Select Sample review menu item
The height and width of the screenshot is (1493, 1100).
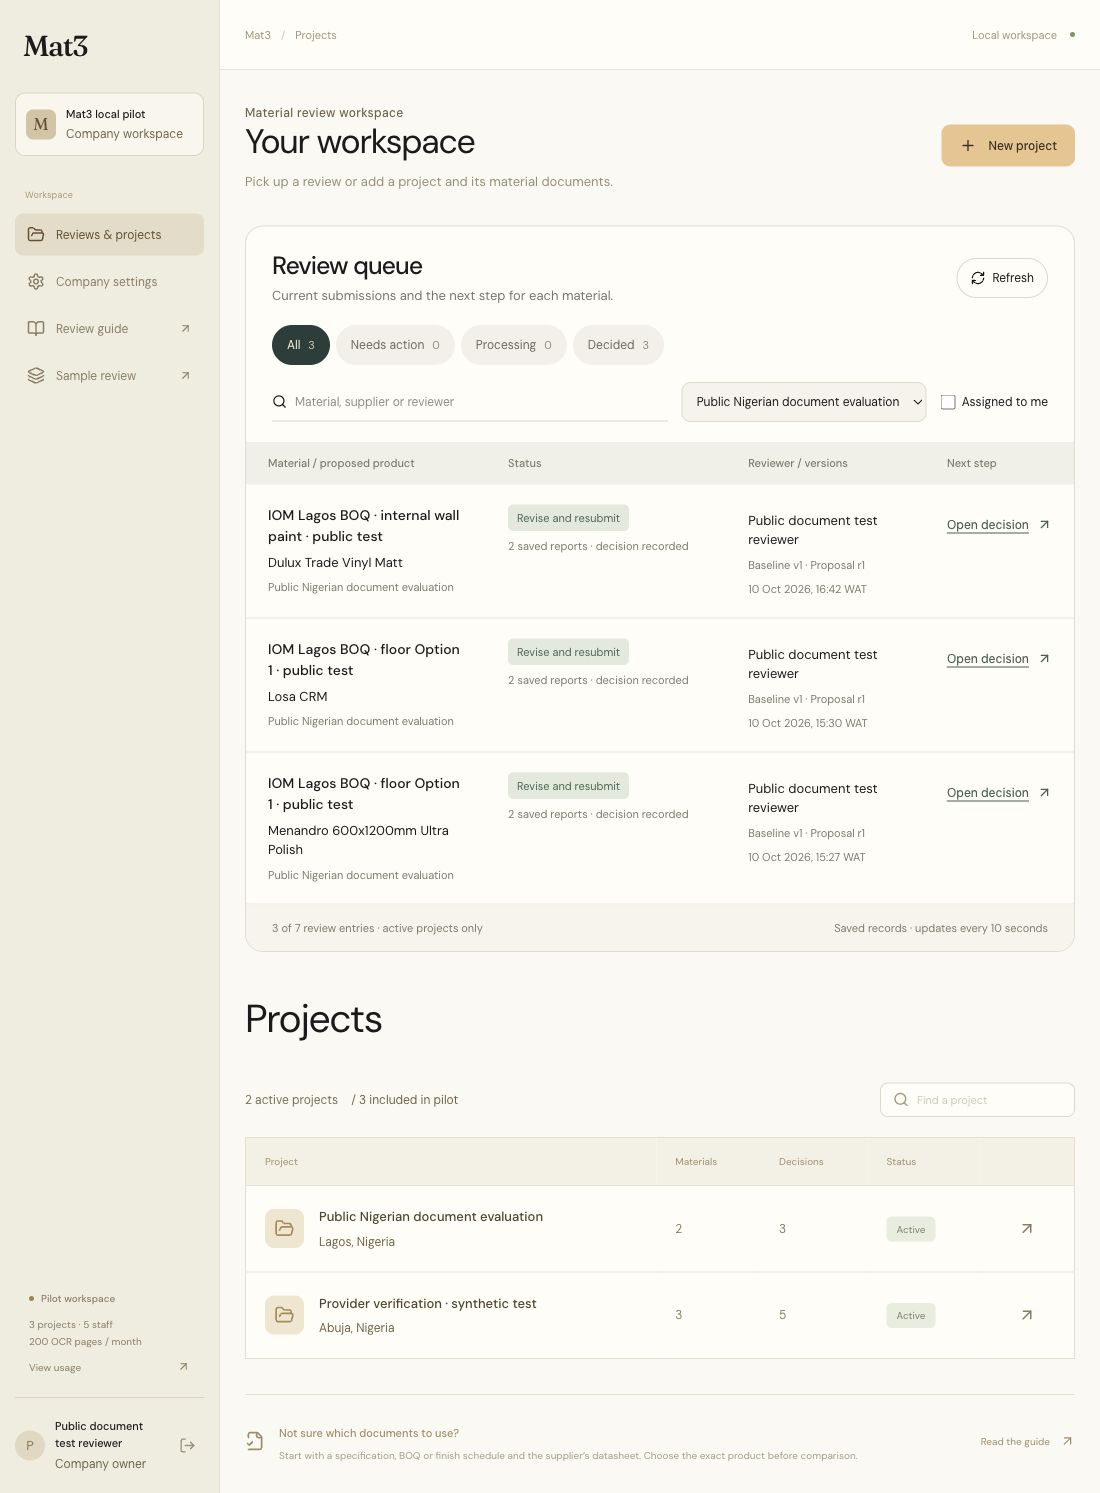click(x=109, y=375)
